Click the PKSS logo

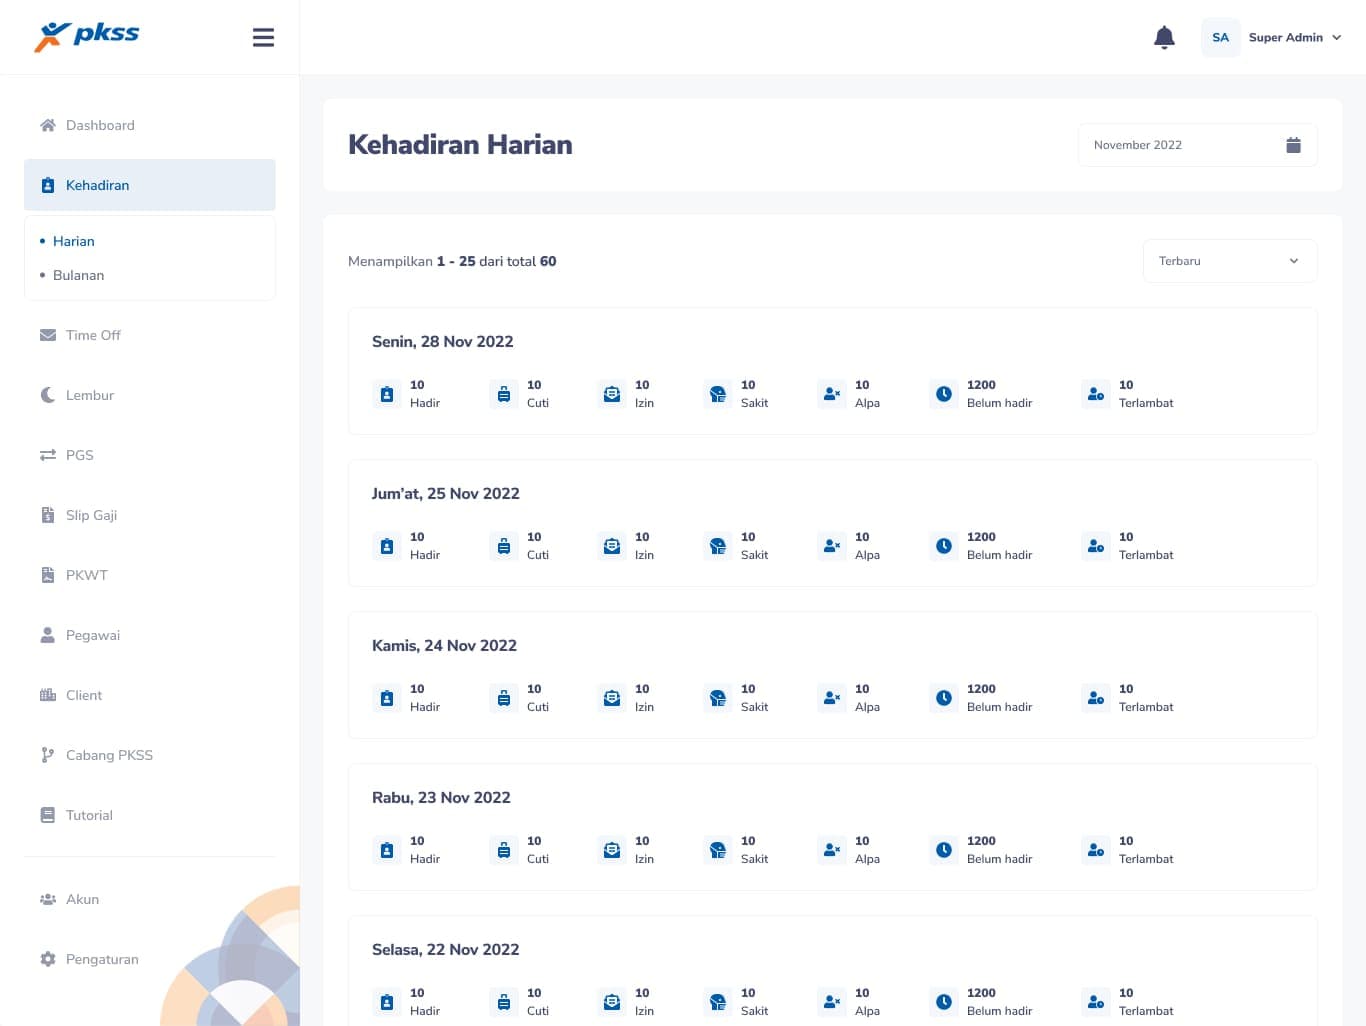pyautogui.click(x=87, y=36)
